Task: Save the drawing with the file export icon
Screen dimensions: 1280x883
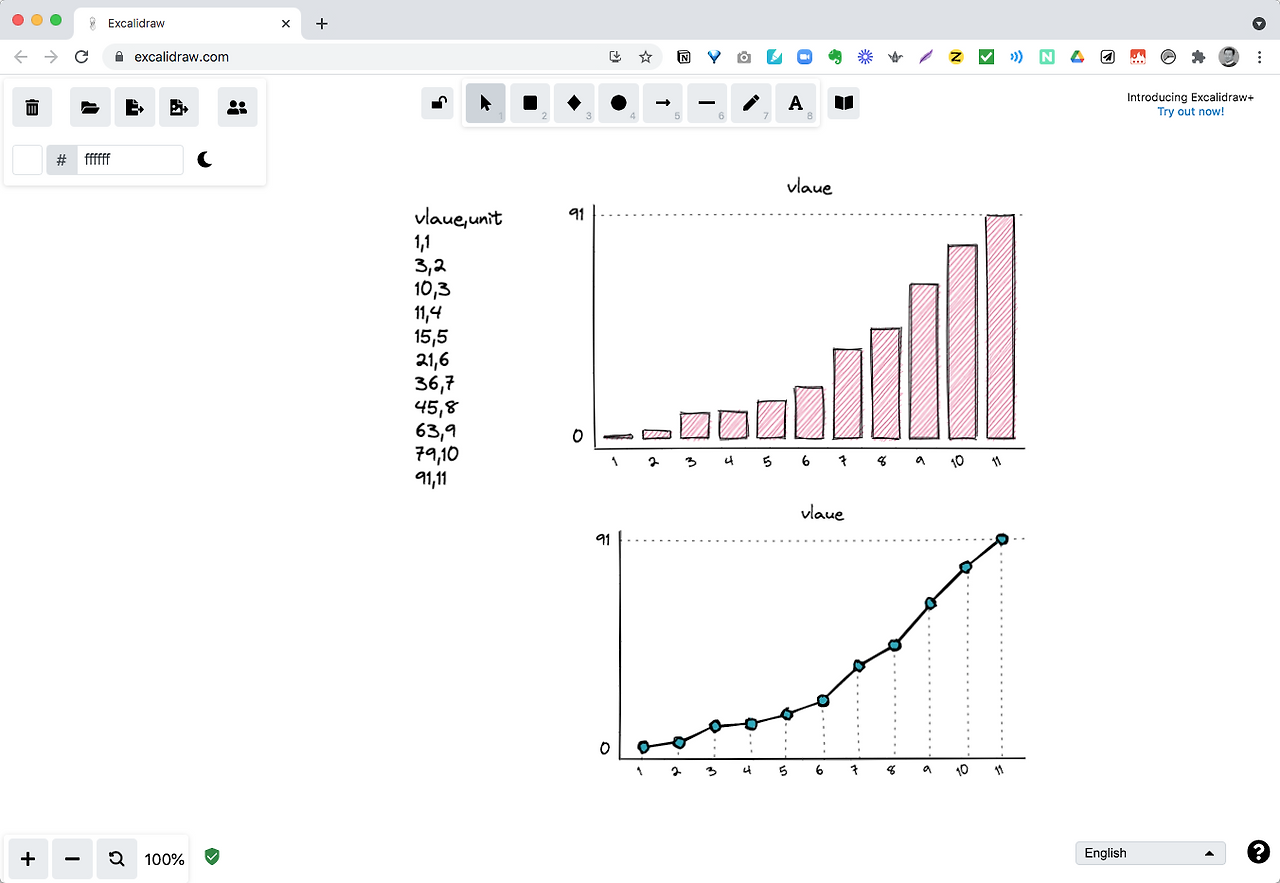Action: (x=134, y=107)
